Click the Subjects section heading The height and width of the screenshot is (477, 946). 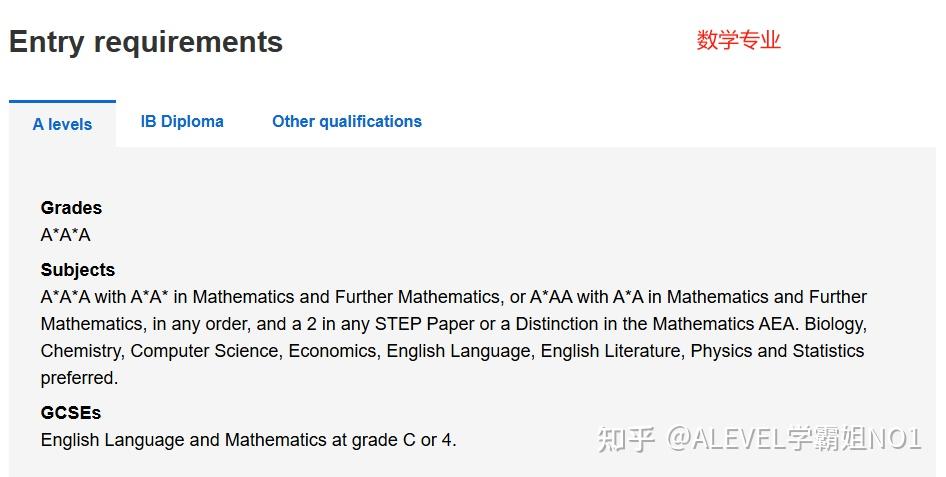(78, 270)
